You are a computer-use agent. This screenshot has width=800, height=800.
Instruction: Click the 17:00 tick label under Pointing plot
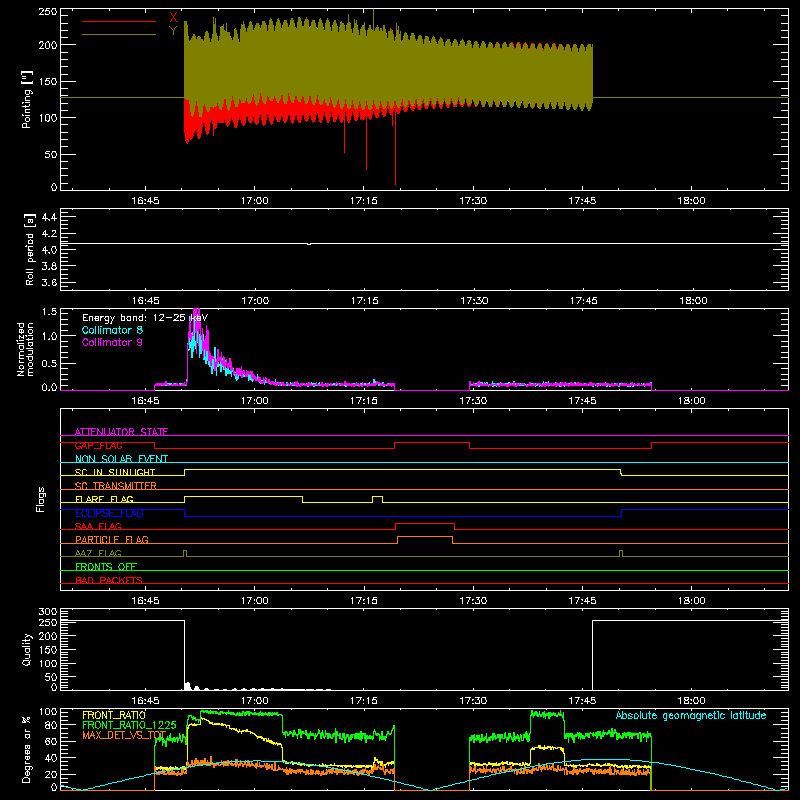[x=255, y=201]
